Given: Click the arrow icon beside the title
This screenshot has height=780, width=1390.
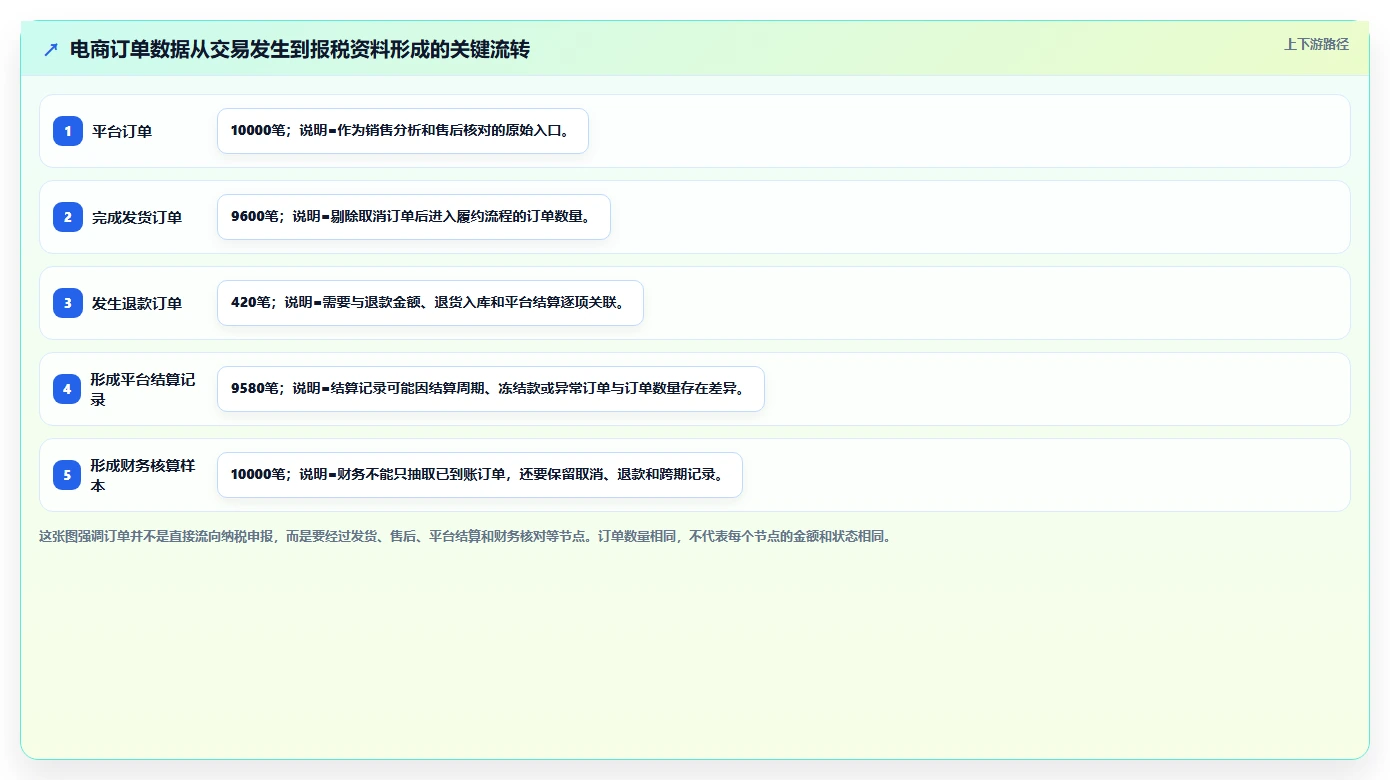Looking at the screenshot, I should pos(51,50).
